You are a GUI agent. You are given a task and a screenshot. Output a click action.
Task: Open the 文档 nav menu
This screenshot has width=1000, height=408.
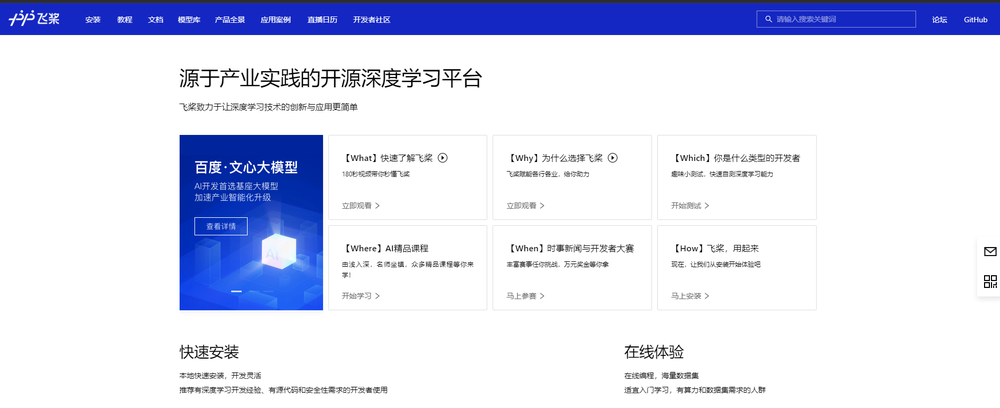156,20
